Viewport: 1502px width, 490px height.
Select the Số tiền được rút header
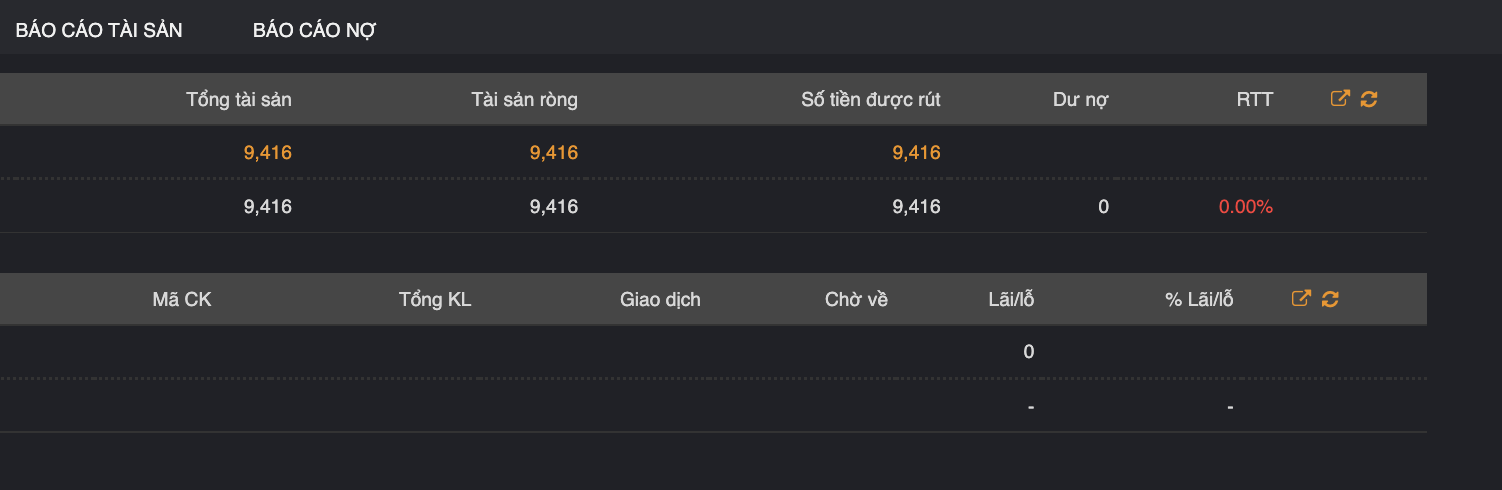pos(870,100)
